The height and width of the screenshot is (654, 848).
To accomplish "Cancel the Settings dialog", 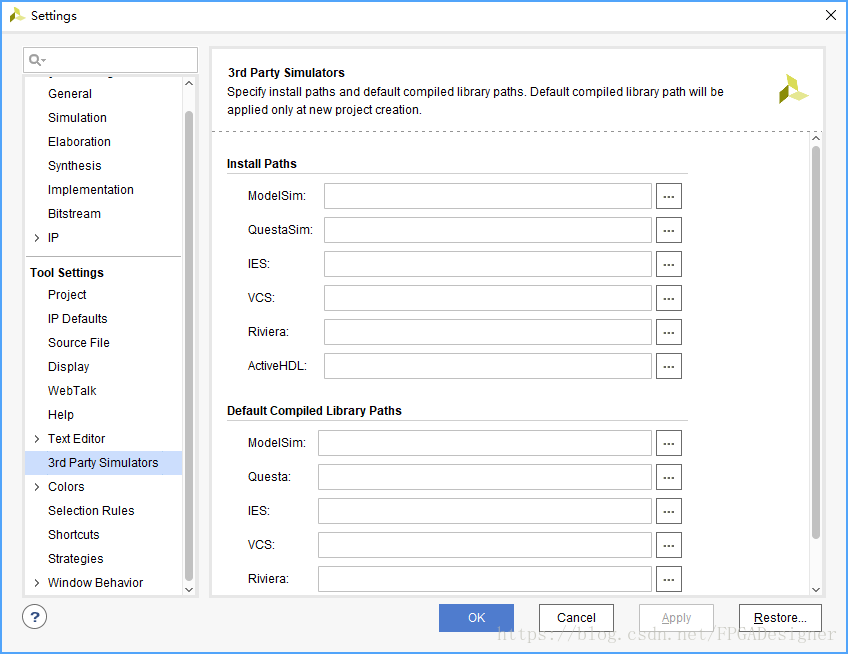I will pyautogui.click(x=577, y=618).
